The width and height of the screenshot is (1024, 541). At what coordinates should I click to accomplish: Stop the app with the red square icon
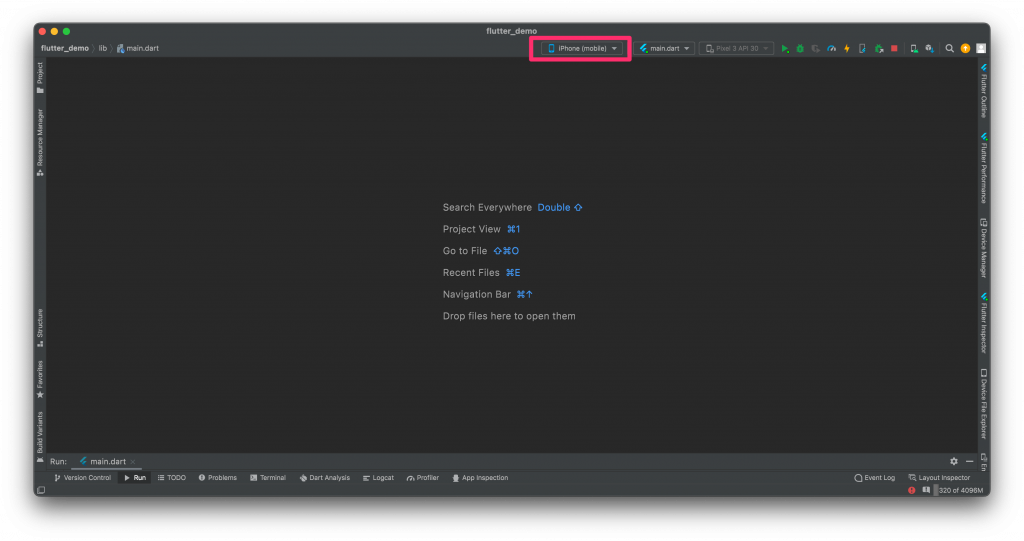pos(894,48)
